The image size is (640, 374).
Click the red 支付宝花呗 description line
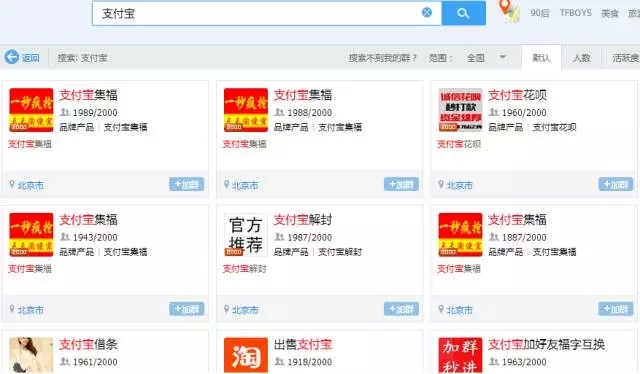click(458, 144)
